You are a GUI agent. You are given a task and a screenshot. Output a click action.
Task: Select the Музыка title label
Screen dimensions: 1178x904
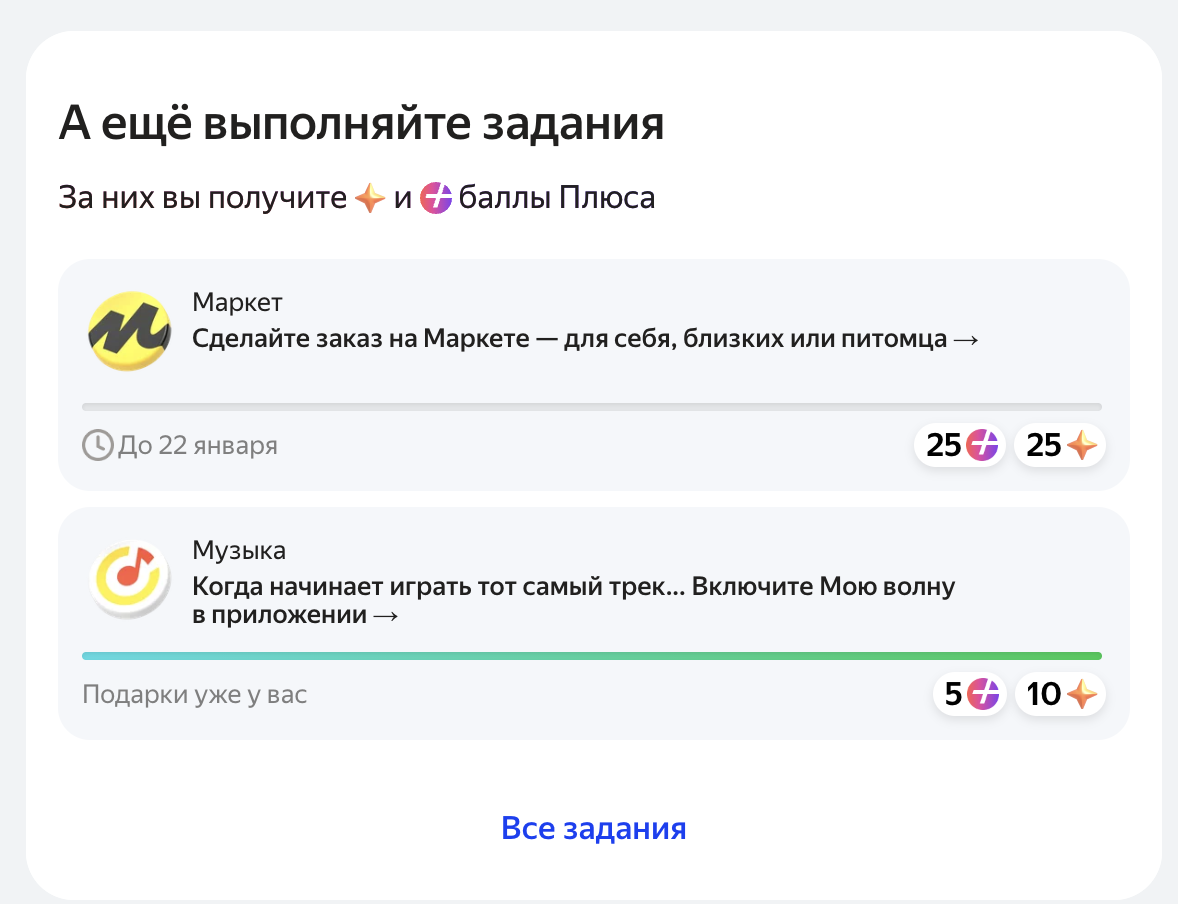click(239, 551)
